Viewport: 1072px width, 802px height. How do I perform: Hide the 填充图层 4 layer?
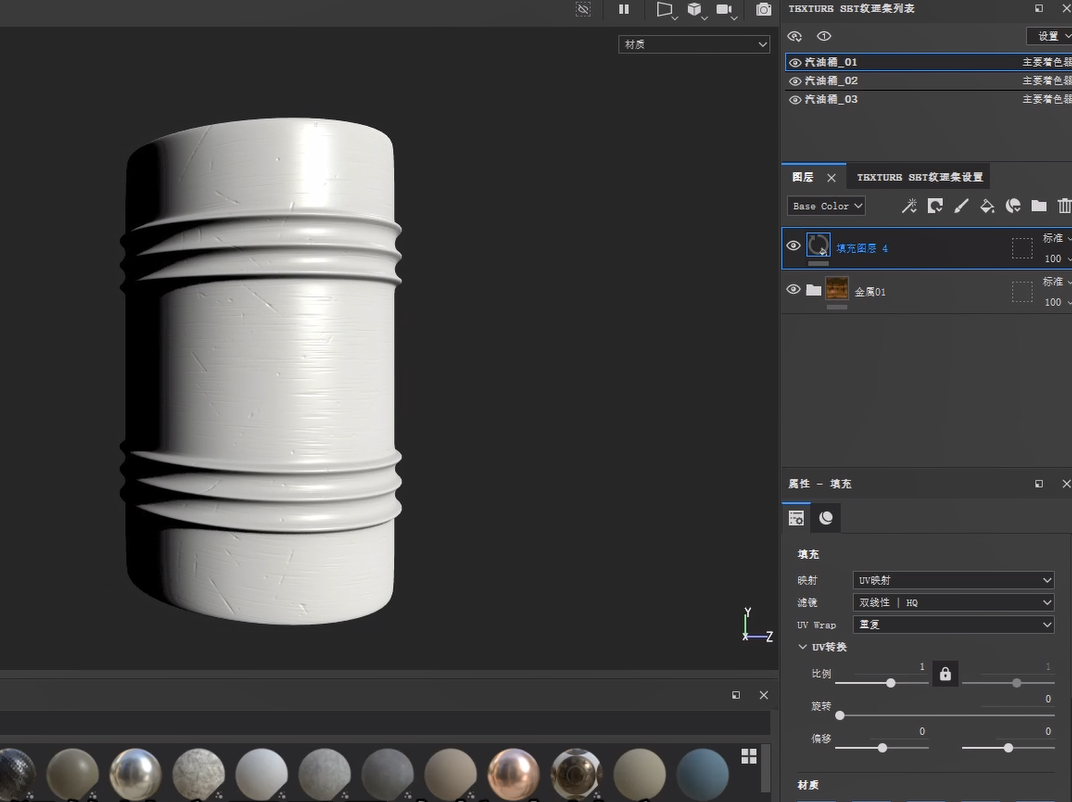tap(794, 246)
